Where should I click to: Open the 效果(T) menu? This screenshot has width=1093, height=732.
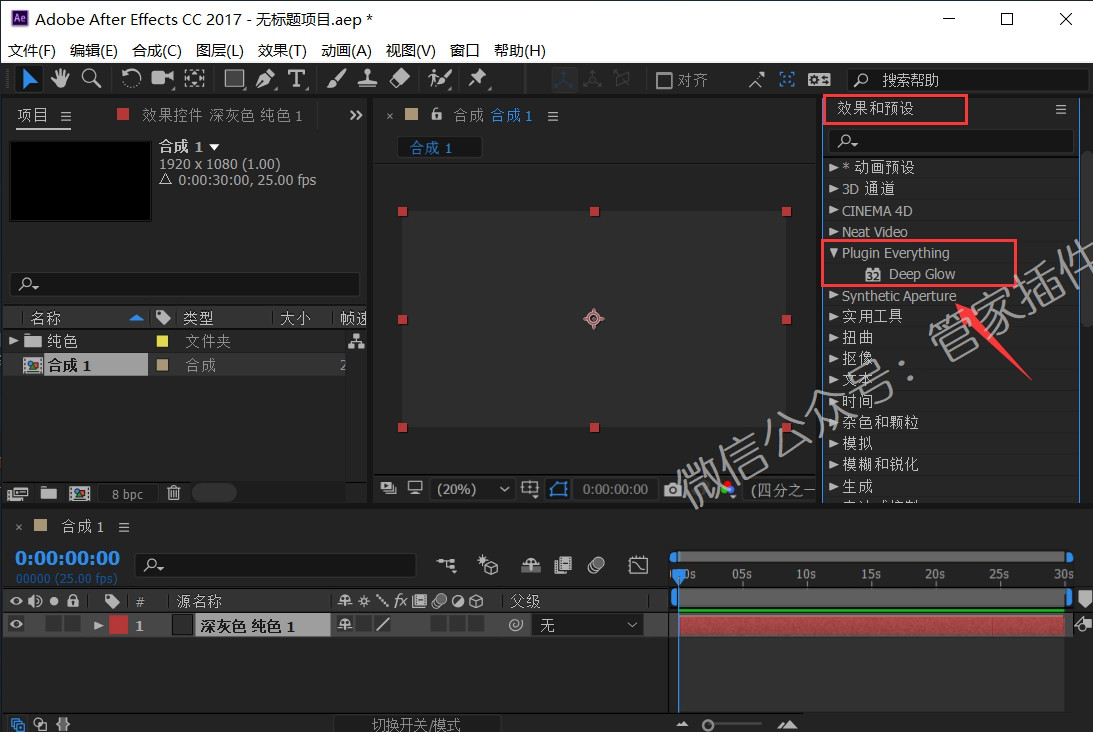click(x=282, y=50)
